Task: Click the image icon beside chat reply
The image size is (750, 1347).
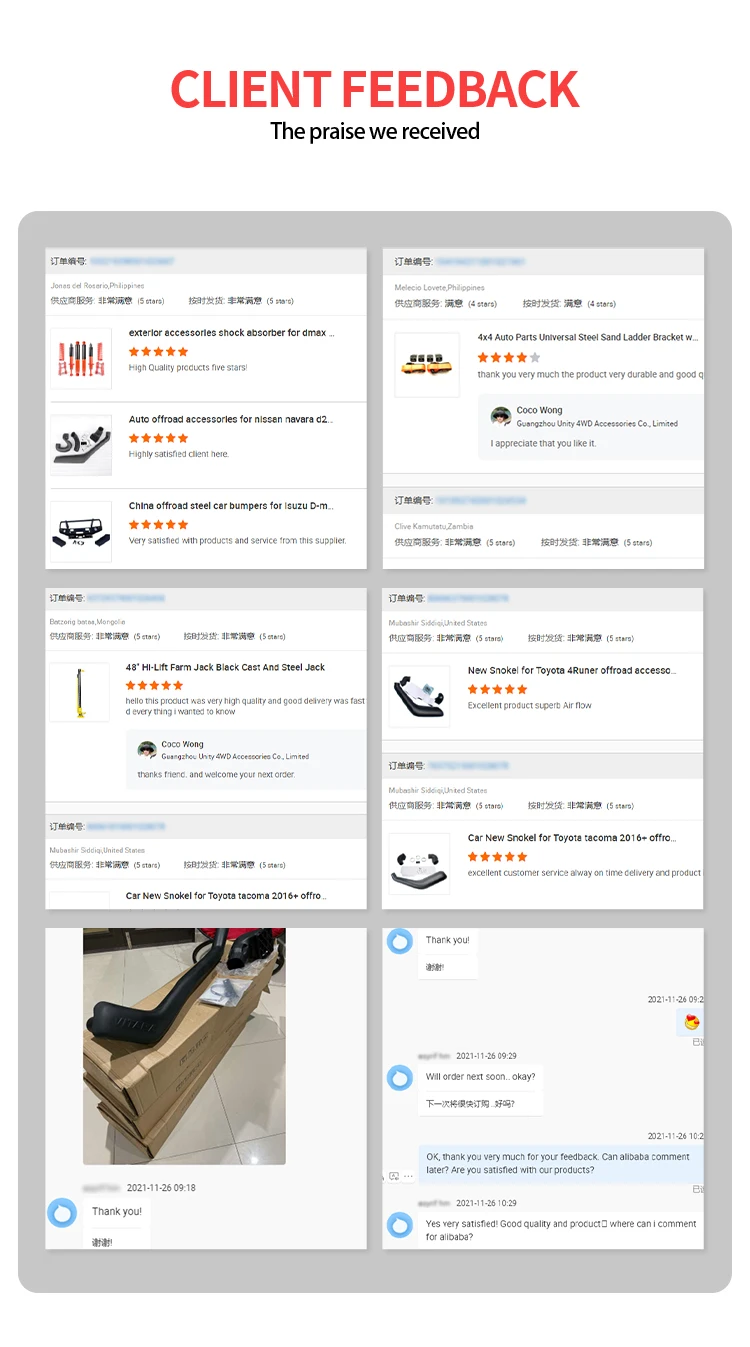Action: click(394, 1177)
